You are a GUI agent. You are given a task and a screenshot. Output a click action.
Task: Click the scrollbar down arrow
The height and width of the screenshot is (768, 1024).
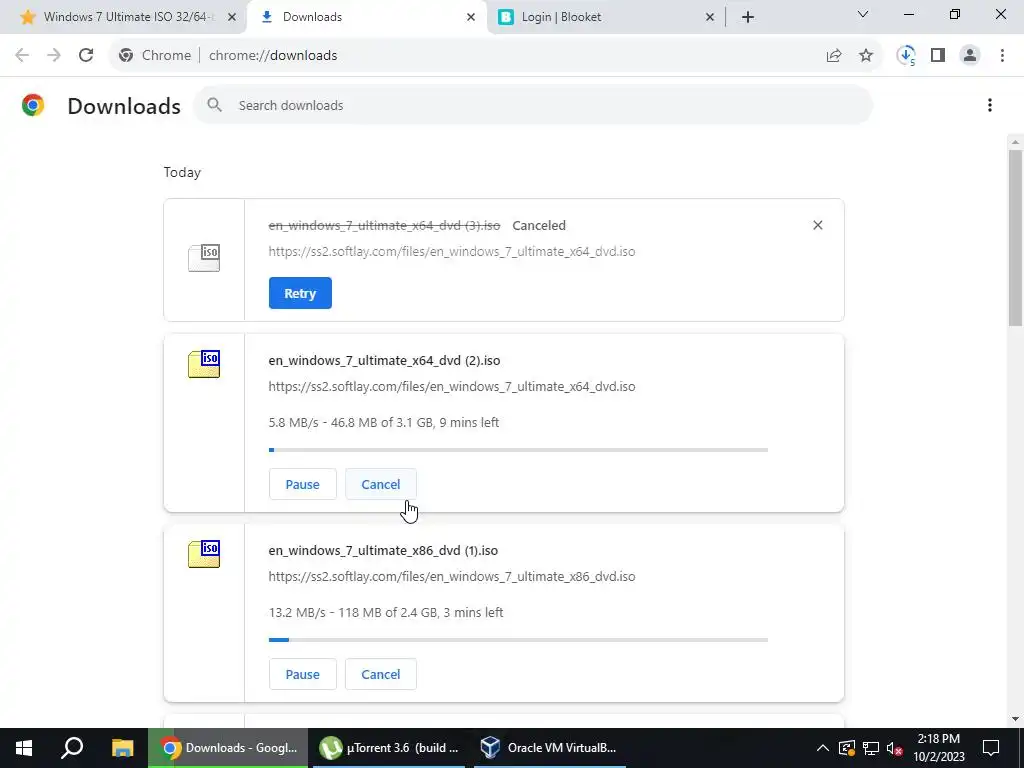(x=1015, y=719)
